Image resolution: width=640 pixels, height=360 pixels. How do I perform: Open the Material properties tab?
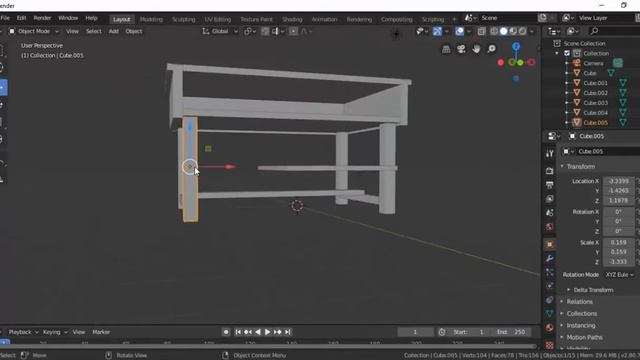pyautogui.click(x=550, y=327)
